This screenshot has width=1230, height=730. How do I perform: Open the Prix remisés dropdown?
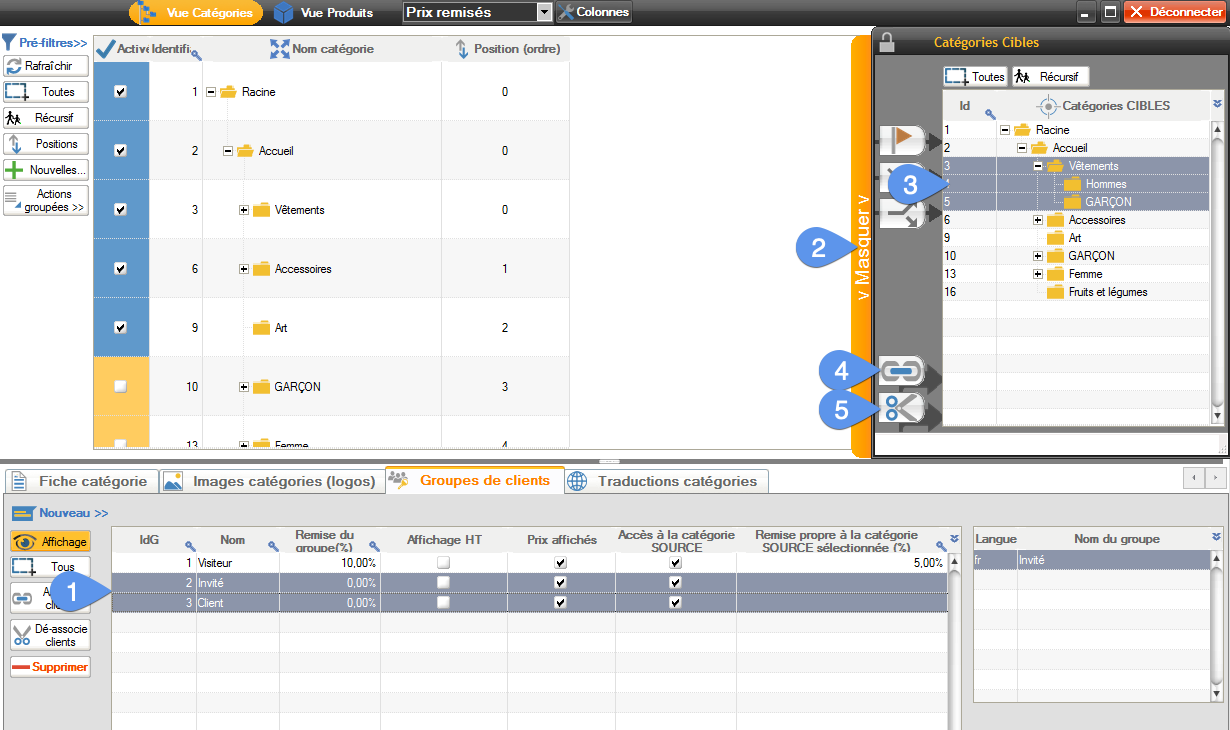pos(544,12)
